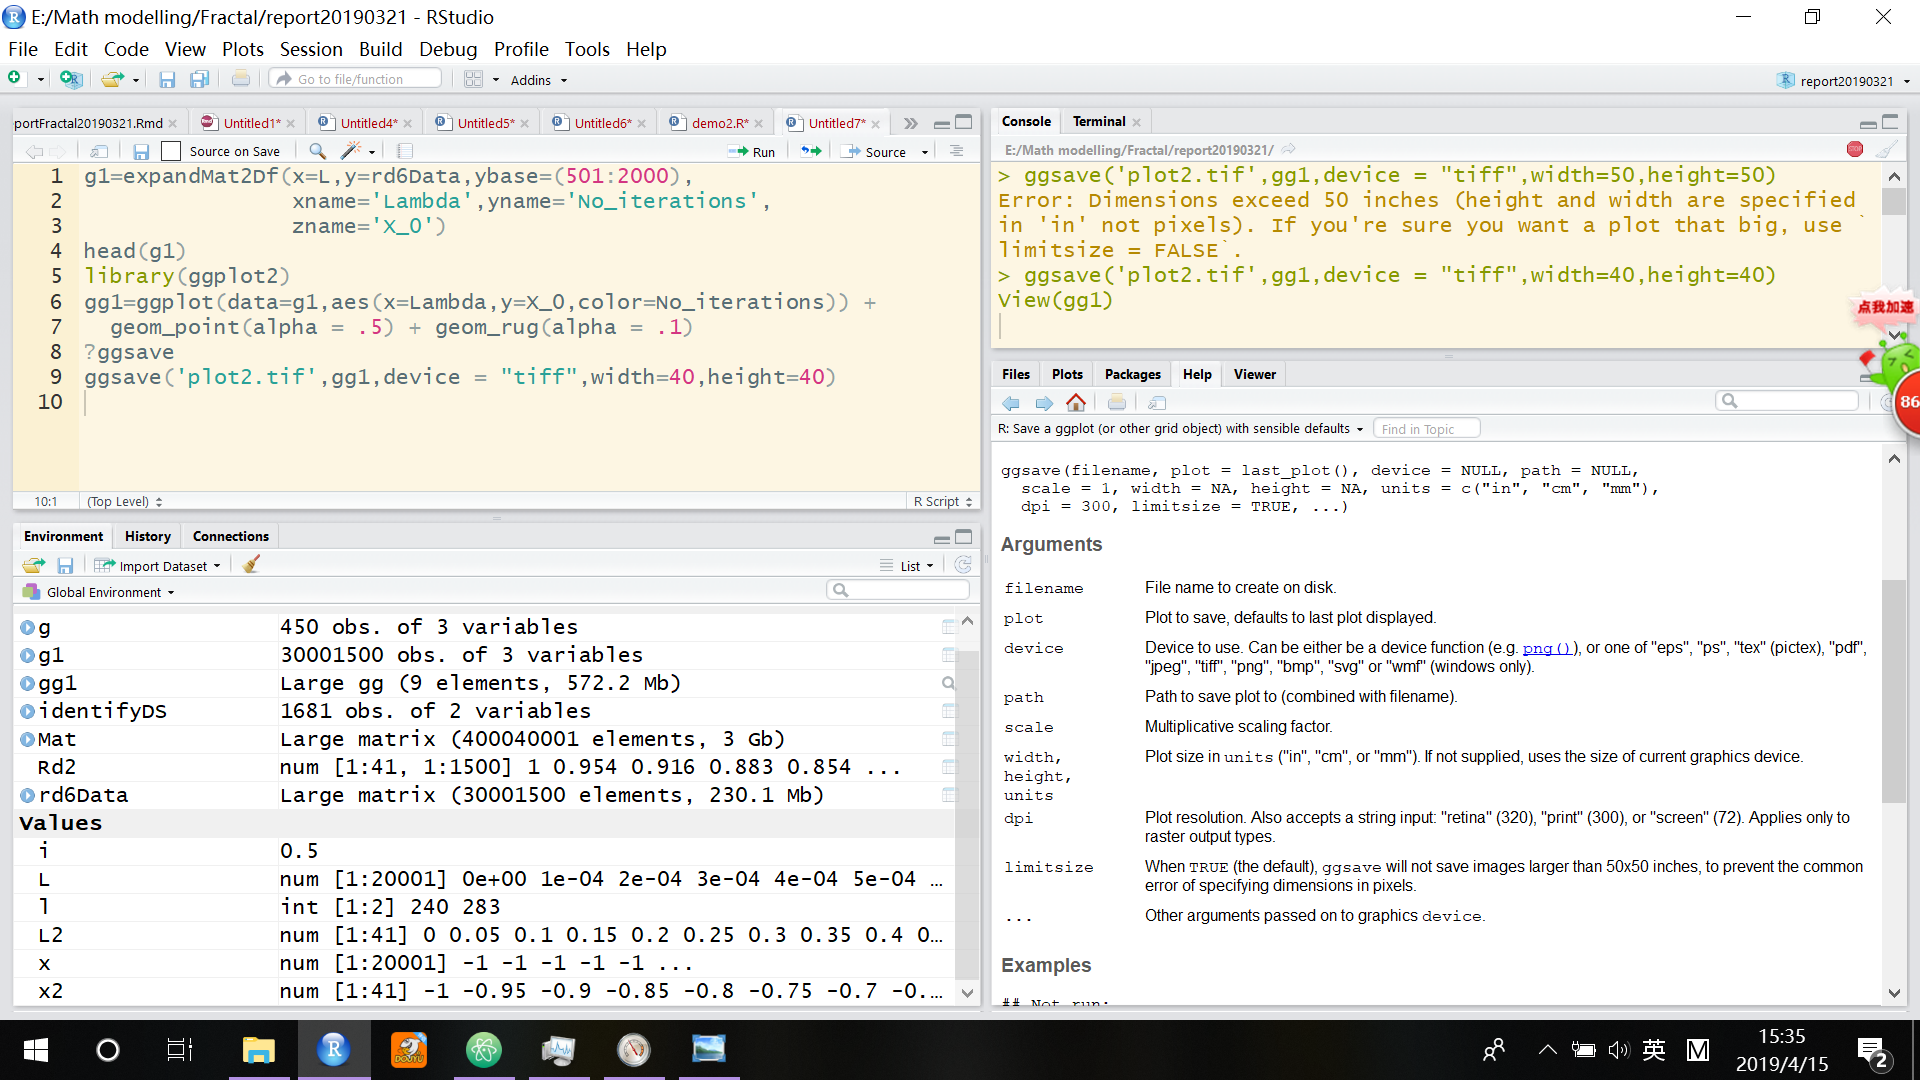The height and width of the screenshot is (1080, 1920).
Task: Switch to the Connections tab
Action: click(x=231, y=536)
